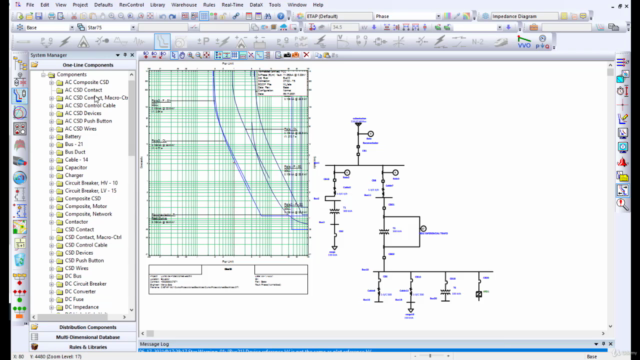The height and width of the screenshot is (360, 640).
Task: Open the Distribution Components section
Action: 83,327
